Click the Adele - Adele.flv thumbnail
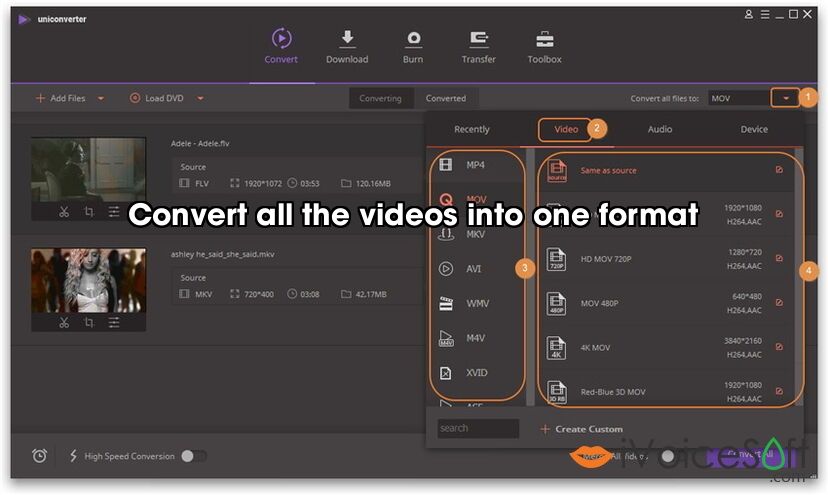This screenshot has width=828, height=495. tap(88, 170)
